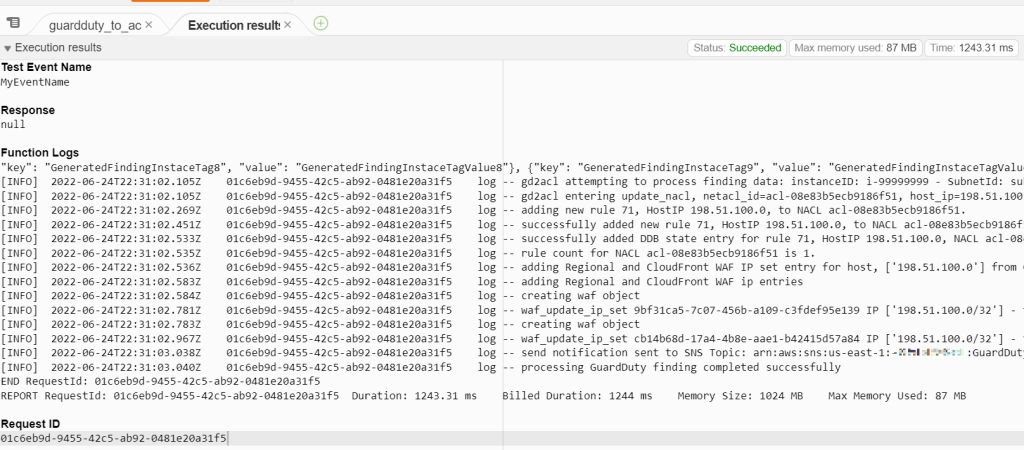Click the Time: 1243.31 ms badge
The height and width of the screenshot is (450, 1024).
coord(972,48)
